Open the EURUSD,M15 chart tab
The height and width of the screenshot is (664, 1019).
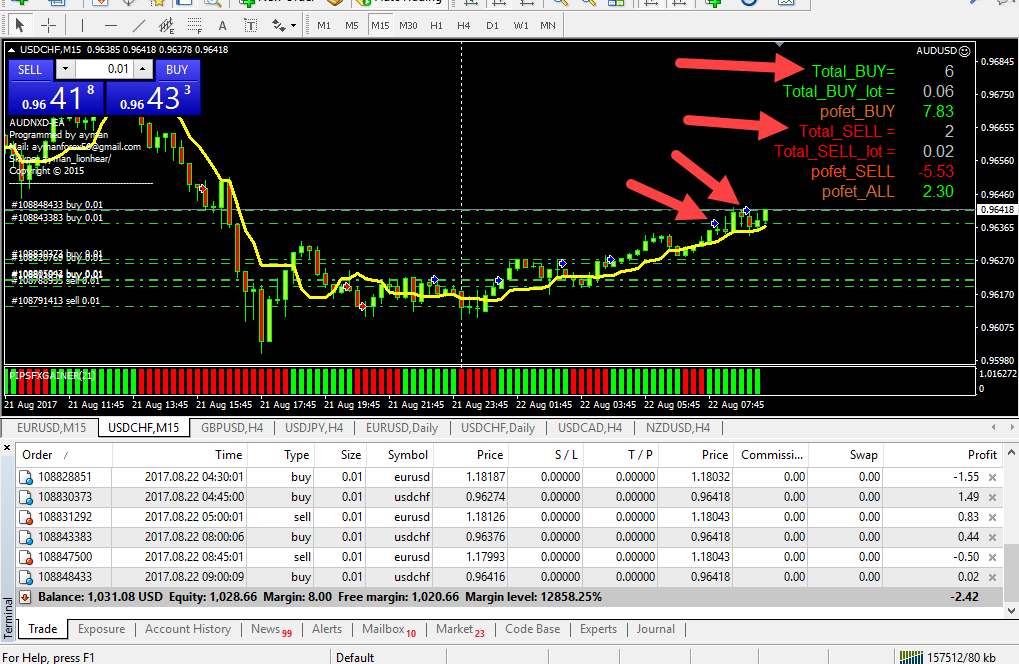pos(51,428)
